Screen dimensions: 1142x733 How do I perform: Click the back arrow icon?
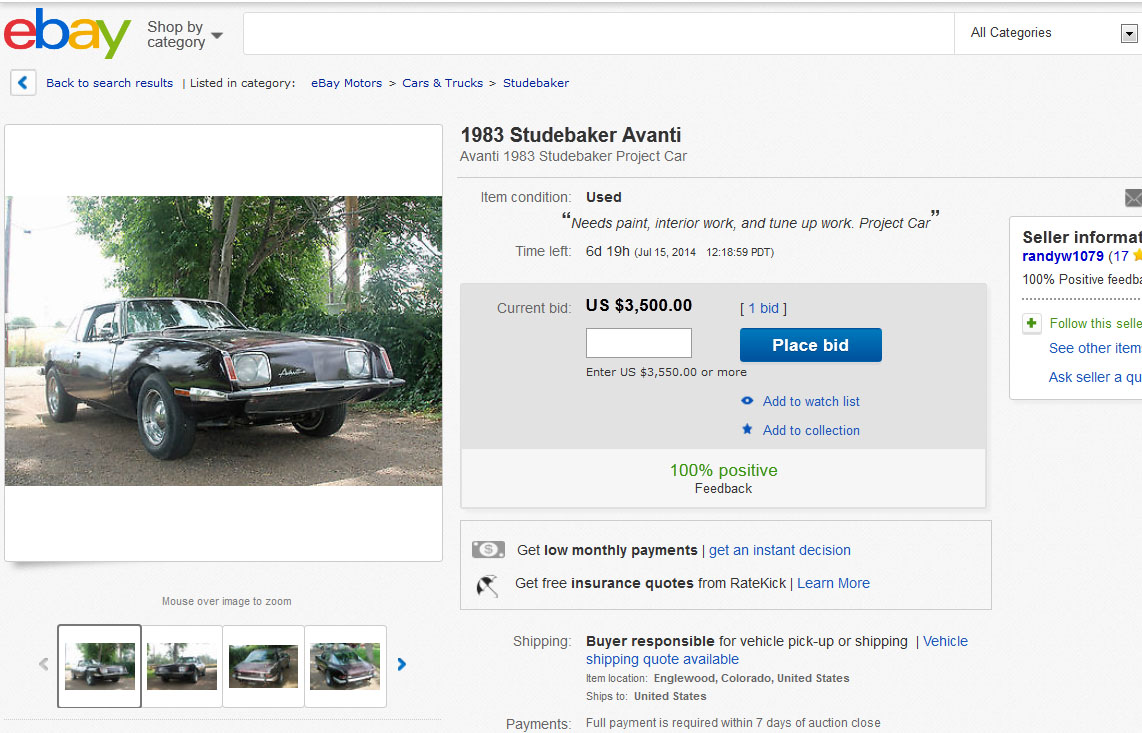(23, 83)
